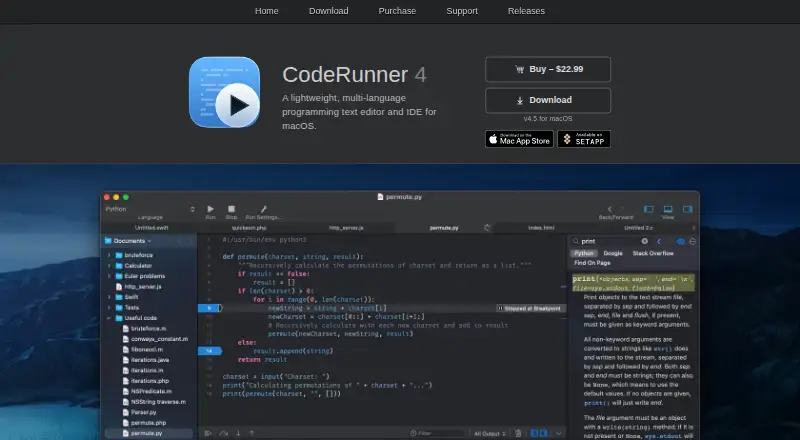Click the Buy – $22.99 button
800x440 pixels.
click(x=548, y=69)
